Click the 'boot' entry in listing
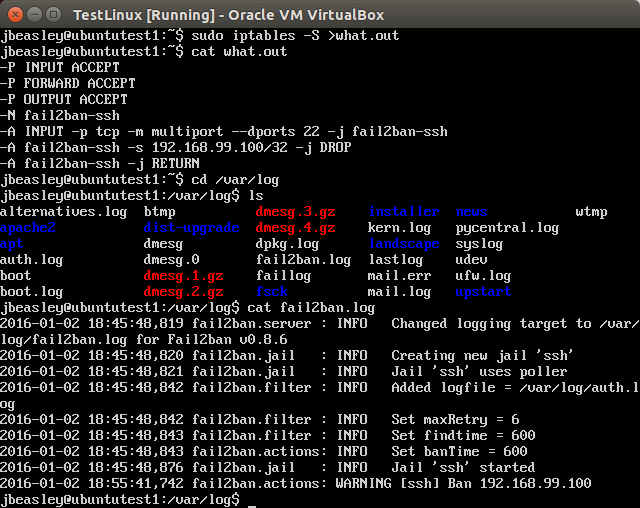 [x=16, y=275]
